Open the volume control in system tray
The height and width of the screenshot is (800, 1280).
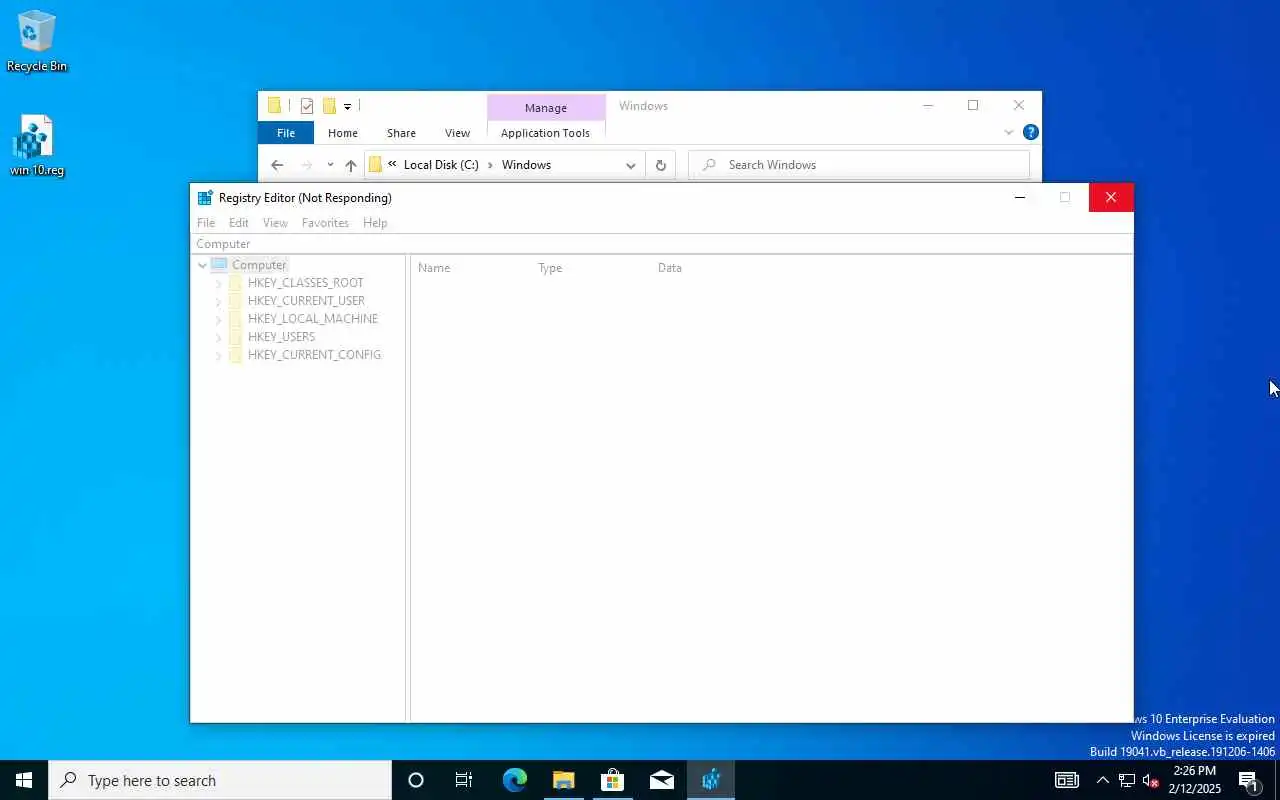[1151, 780]
